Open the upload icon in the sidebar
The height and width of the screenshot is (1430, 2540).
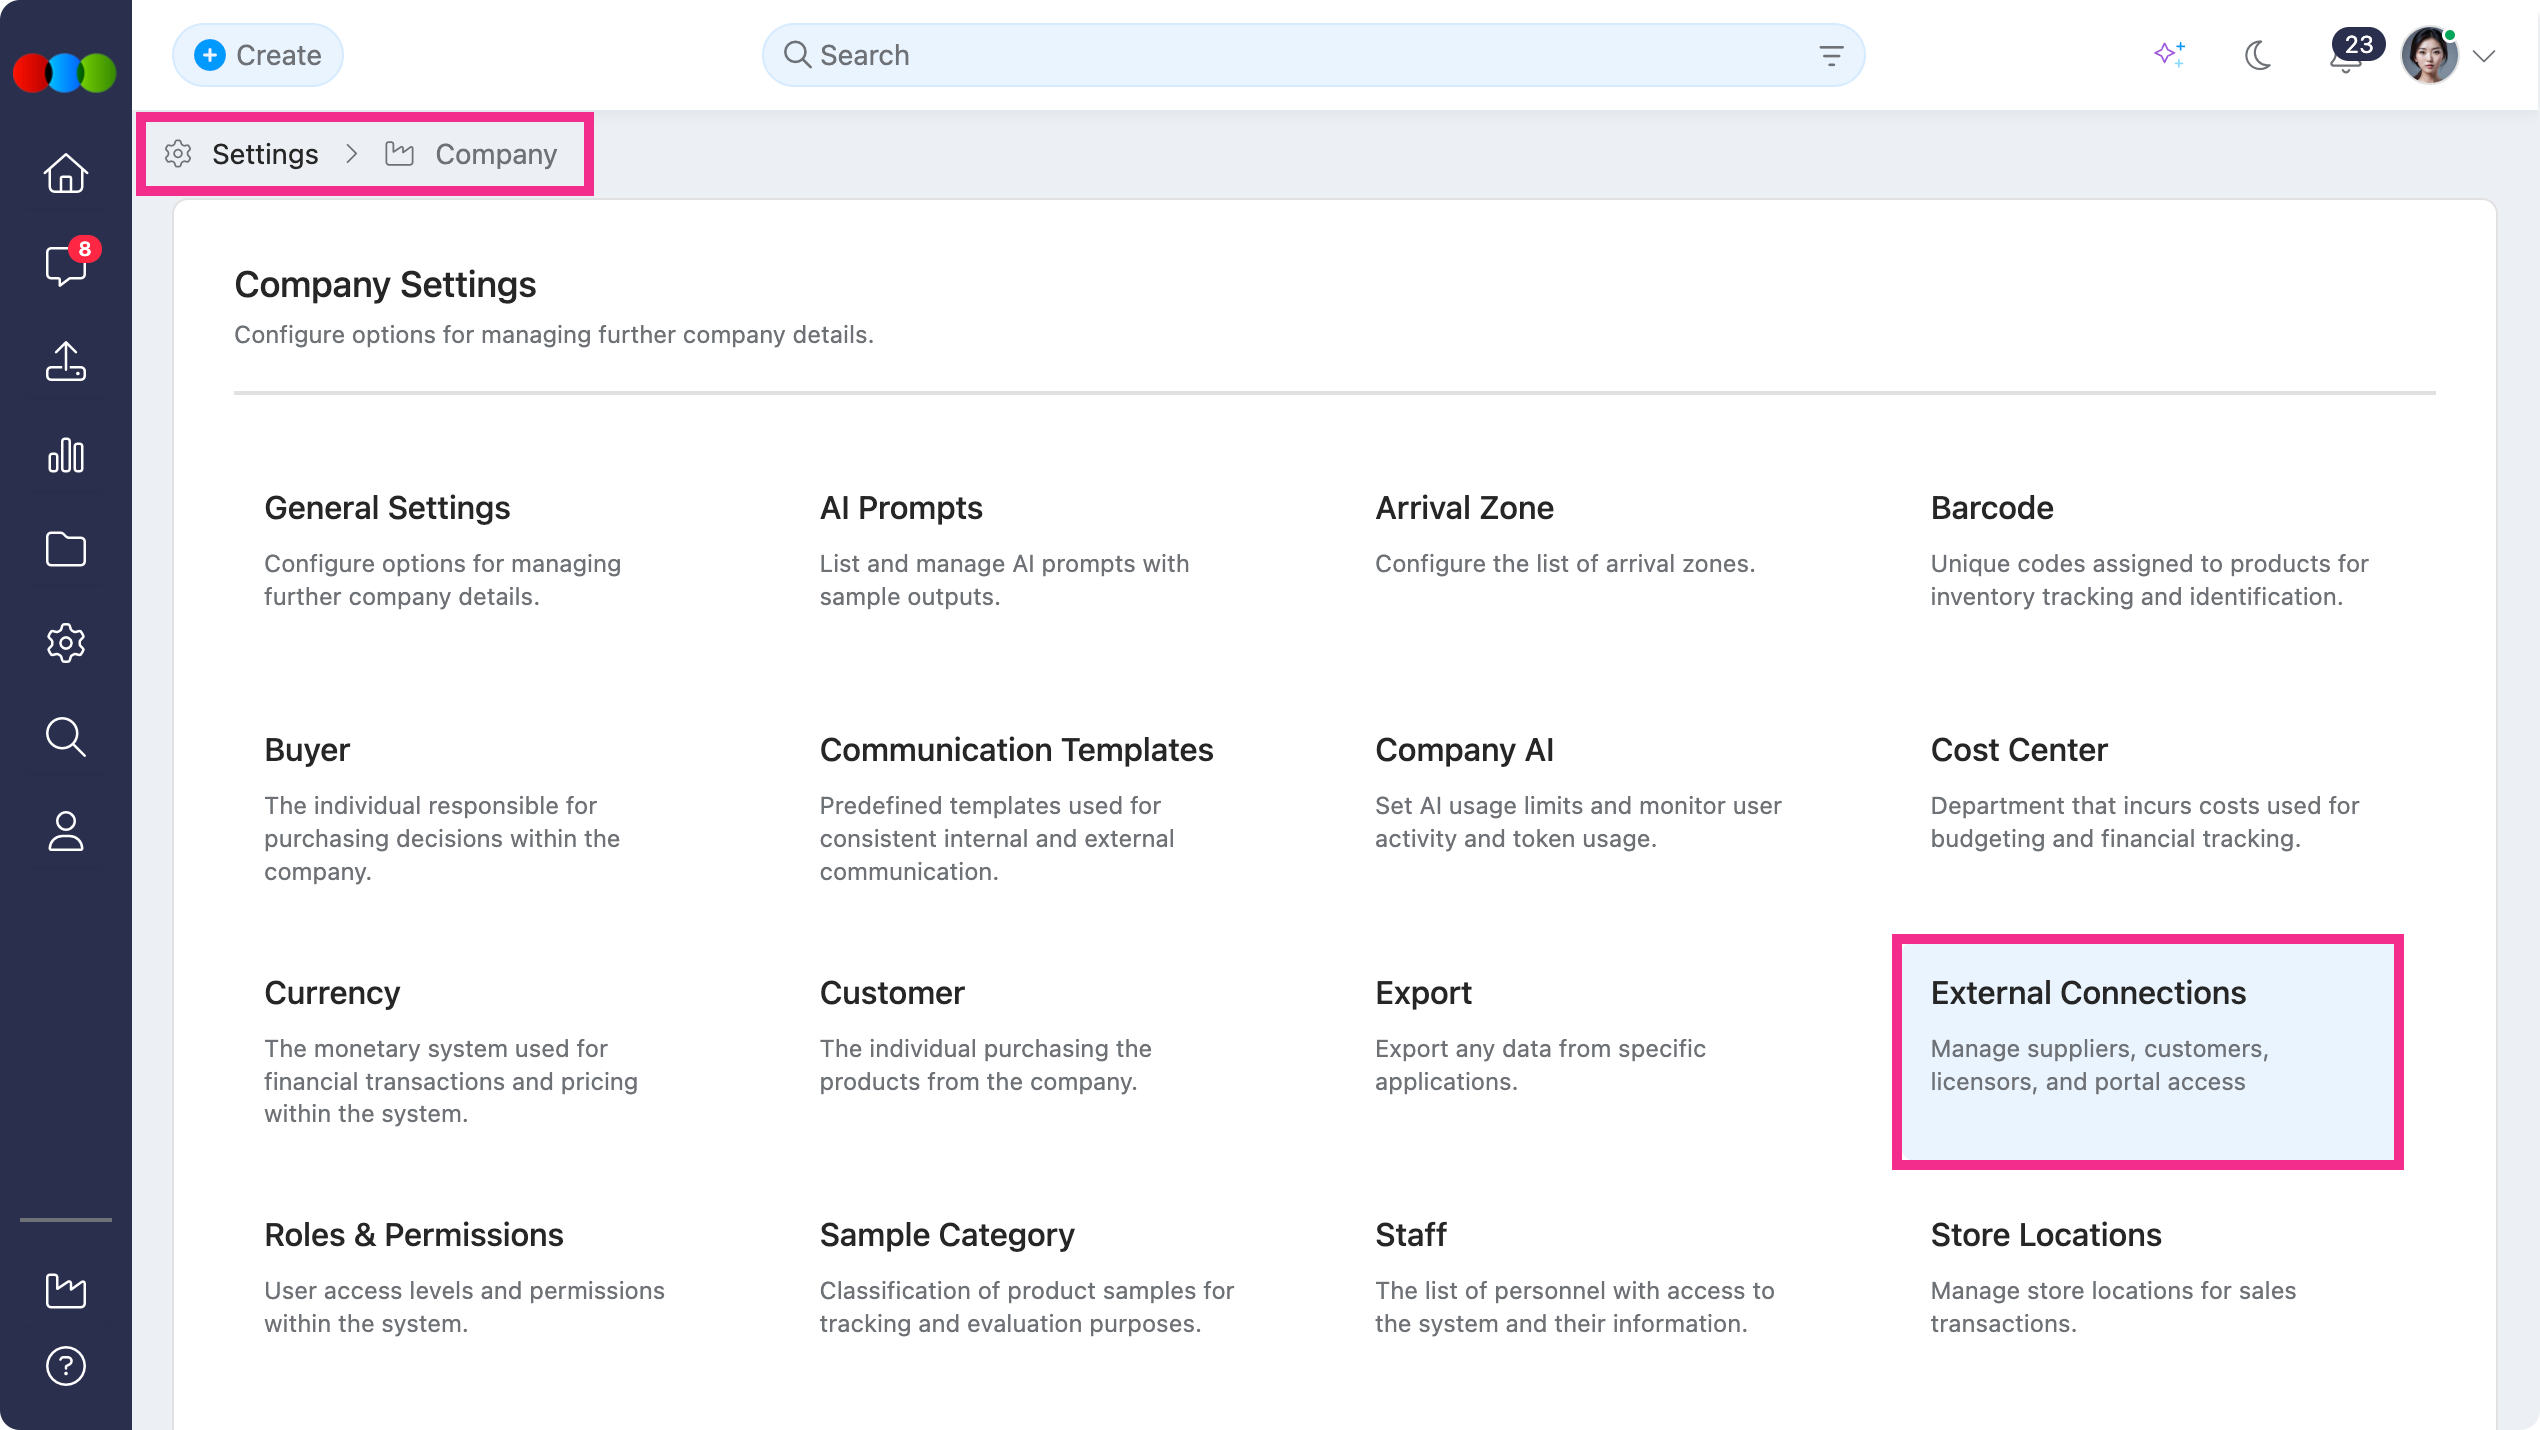point(66,361)
